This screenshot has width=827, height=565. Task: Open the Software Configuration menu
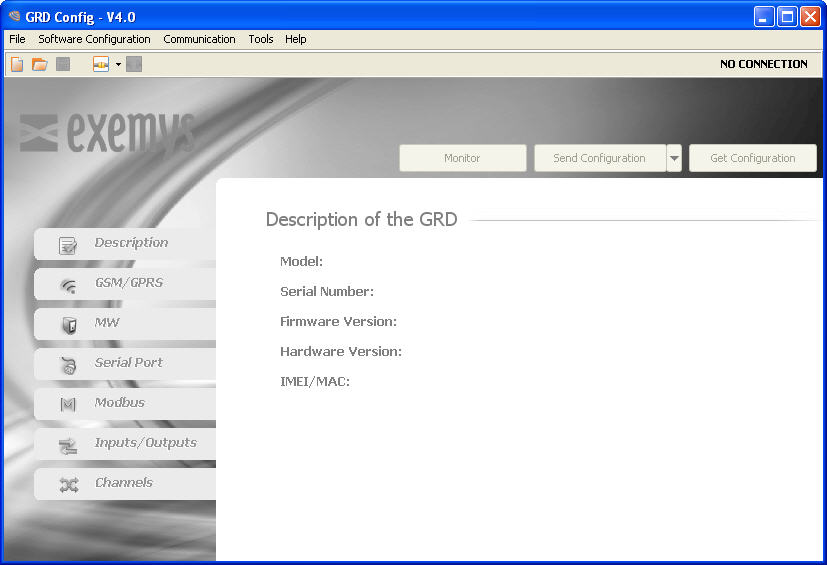click(94, 39)
